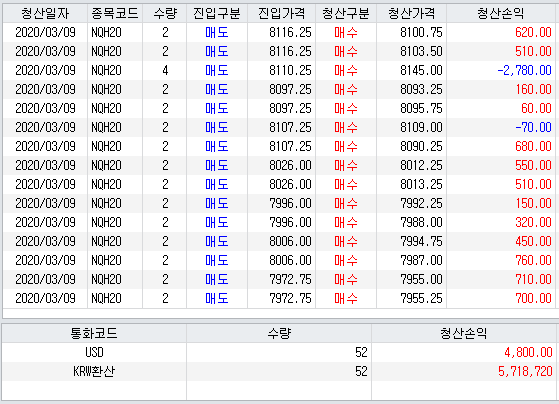Click the 청산구분 column header
This screenshot has height=404, width=559.
coord(346,14)
